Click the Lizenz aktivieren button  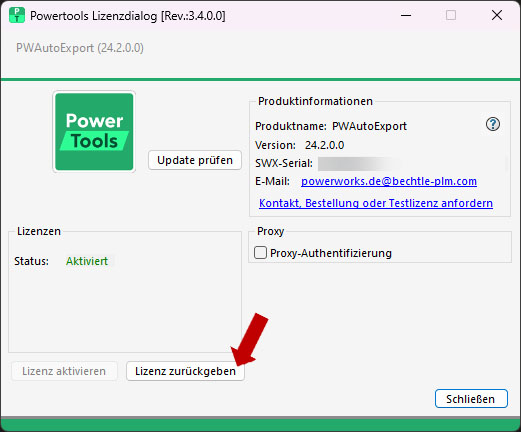[64, 371]
